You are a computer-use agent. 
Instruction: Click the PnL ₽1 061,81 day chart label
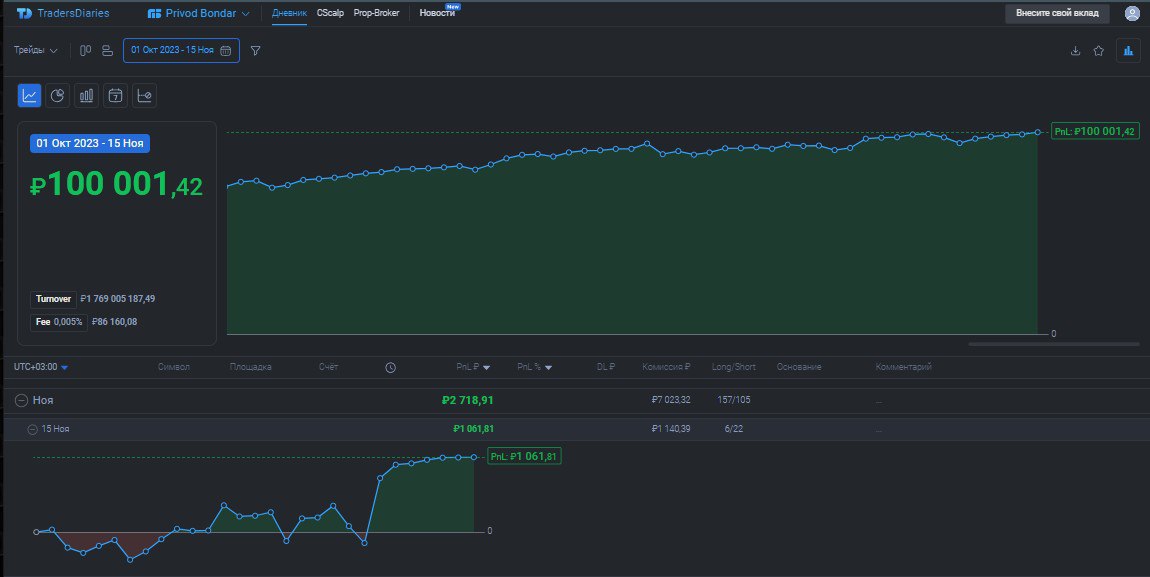[x=524, y=457]
